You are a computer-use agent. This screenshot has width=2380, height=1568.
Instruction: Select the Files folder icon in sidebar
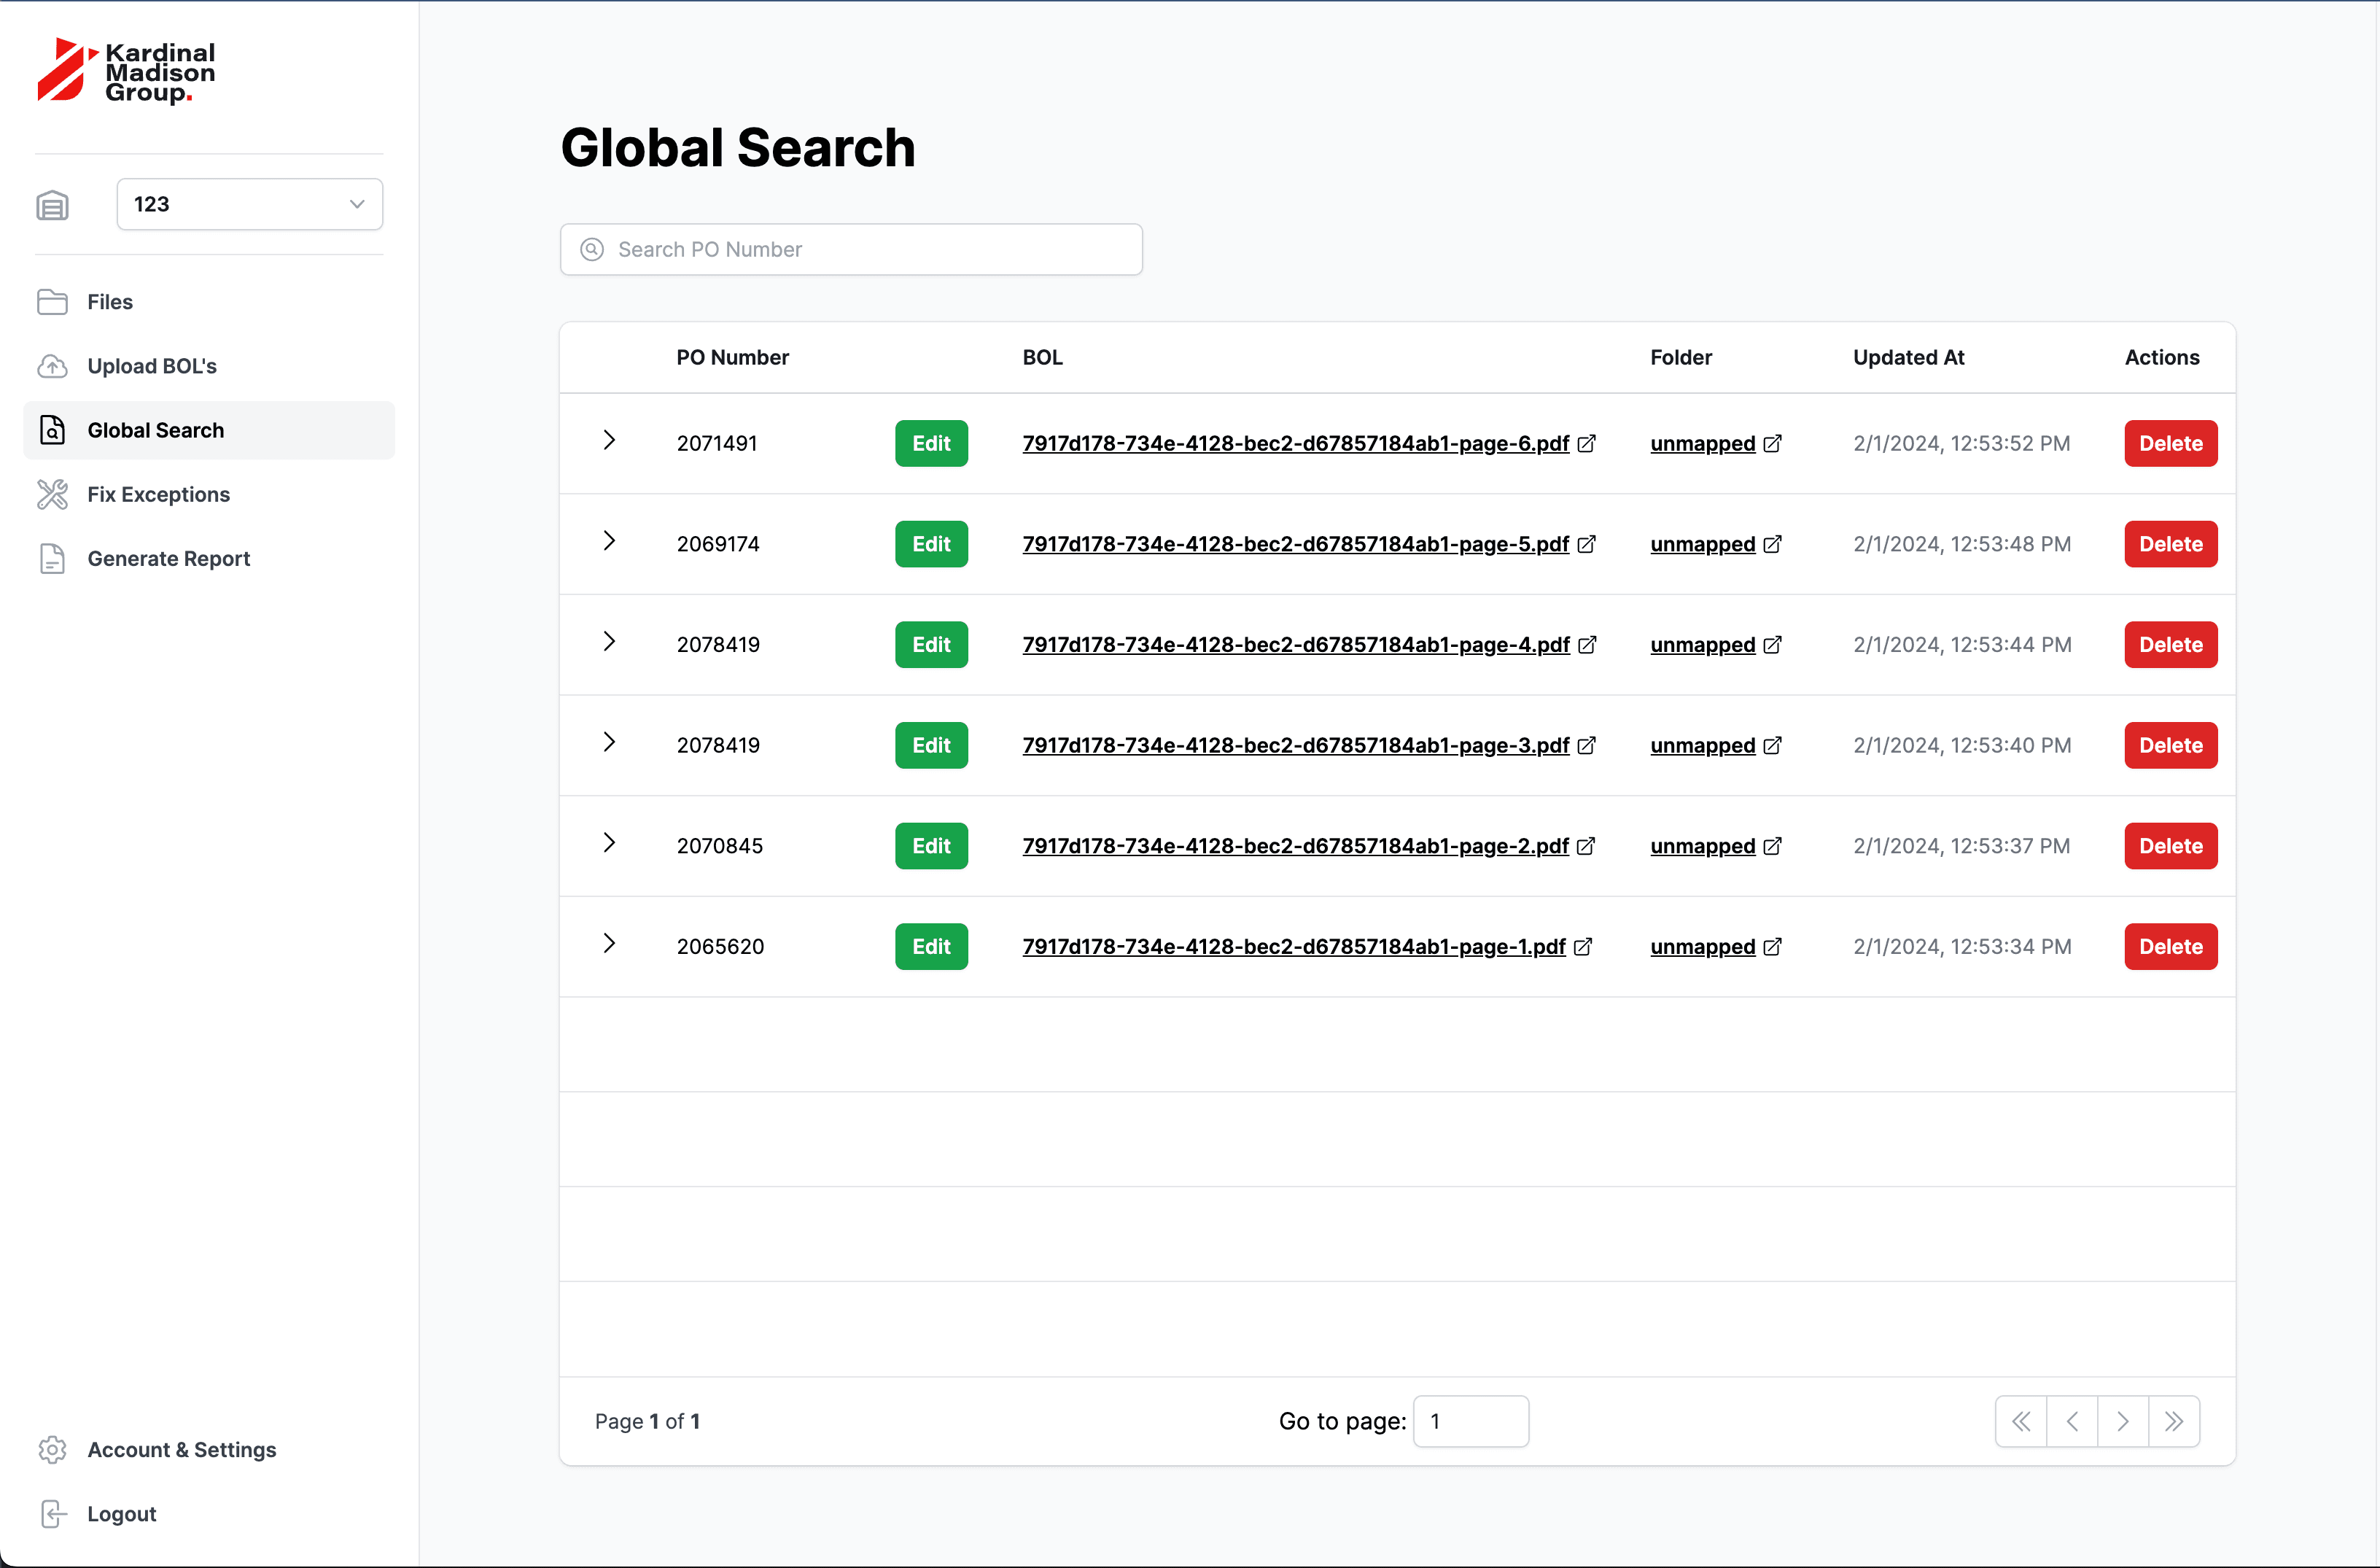pyautogui.click(x=53, y=301)
